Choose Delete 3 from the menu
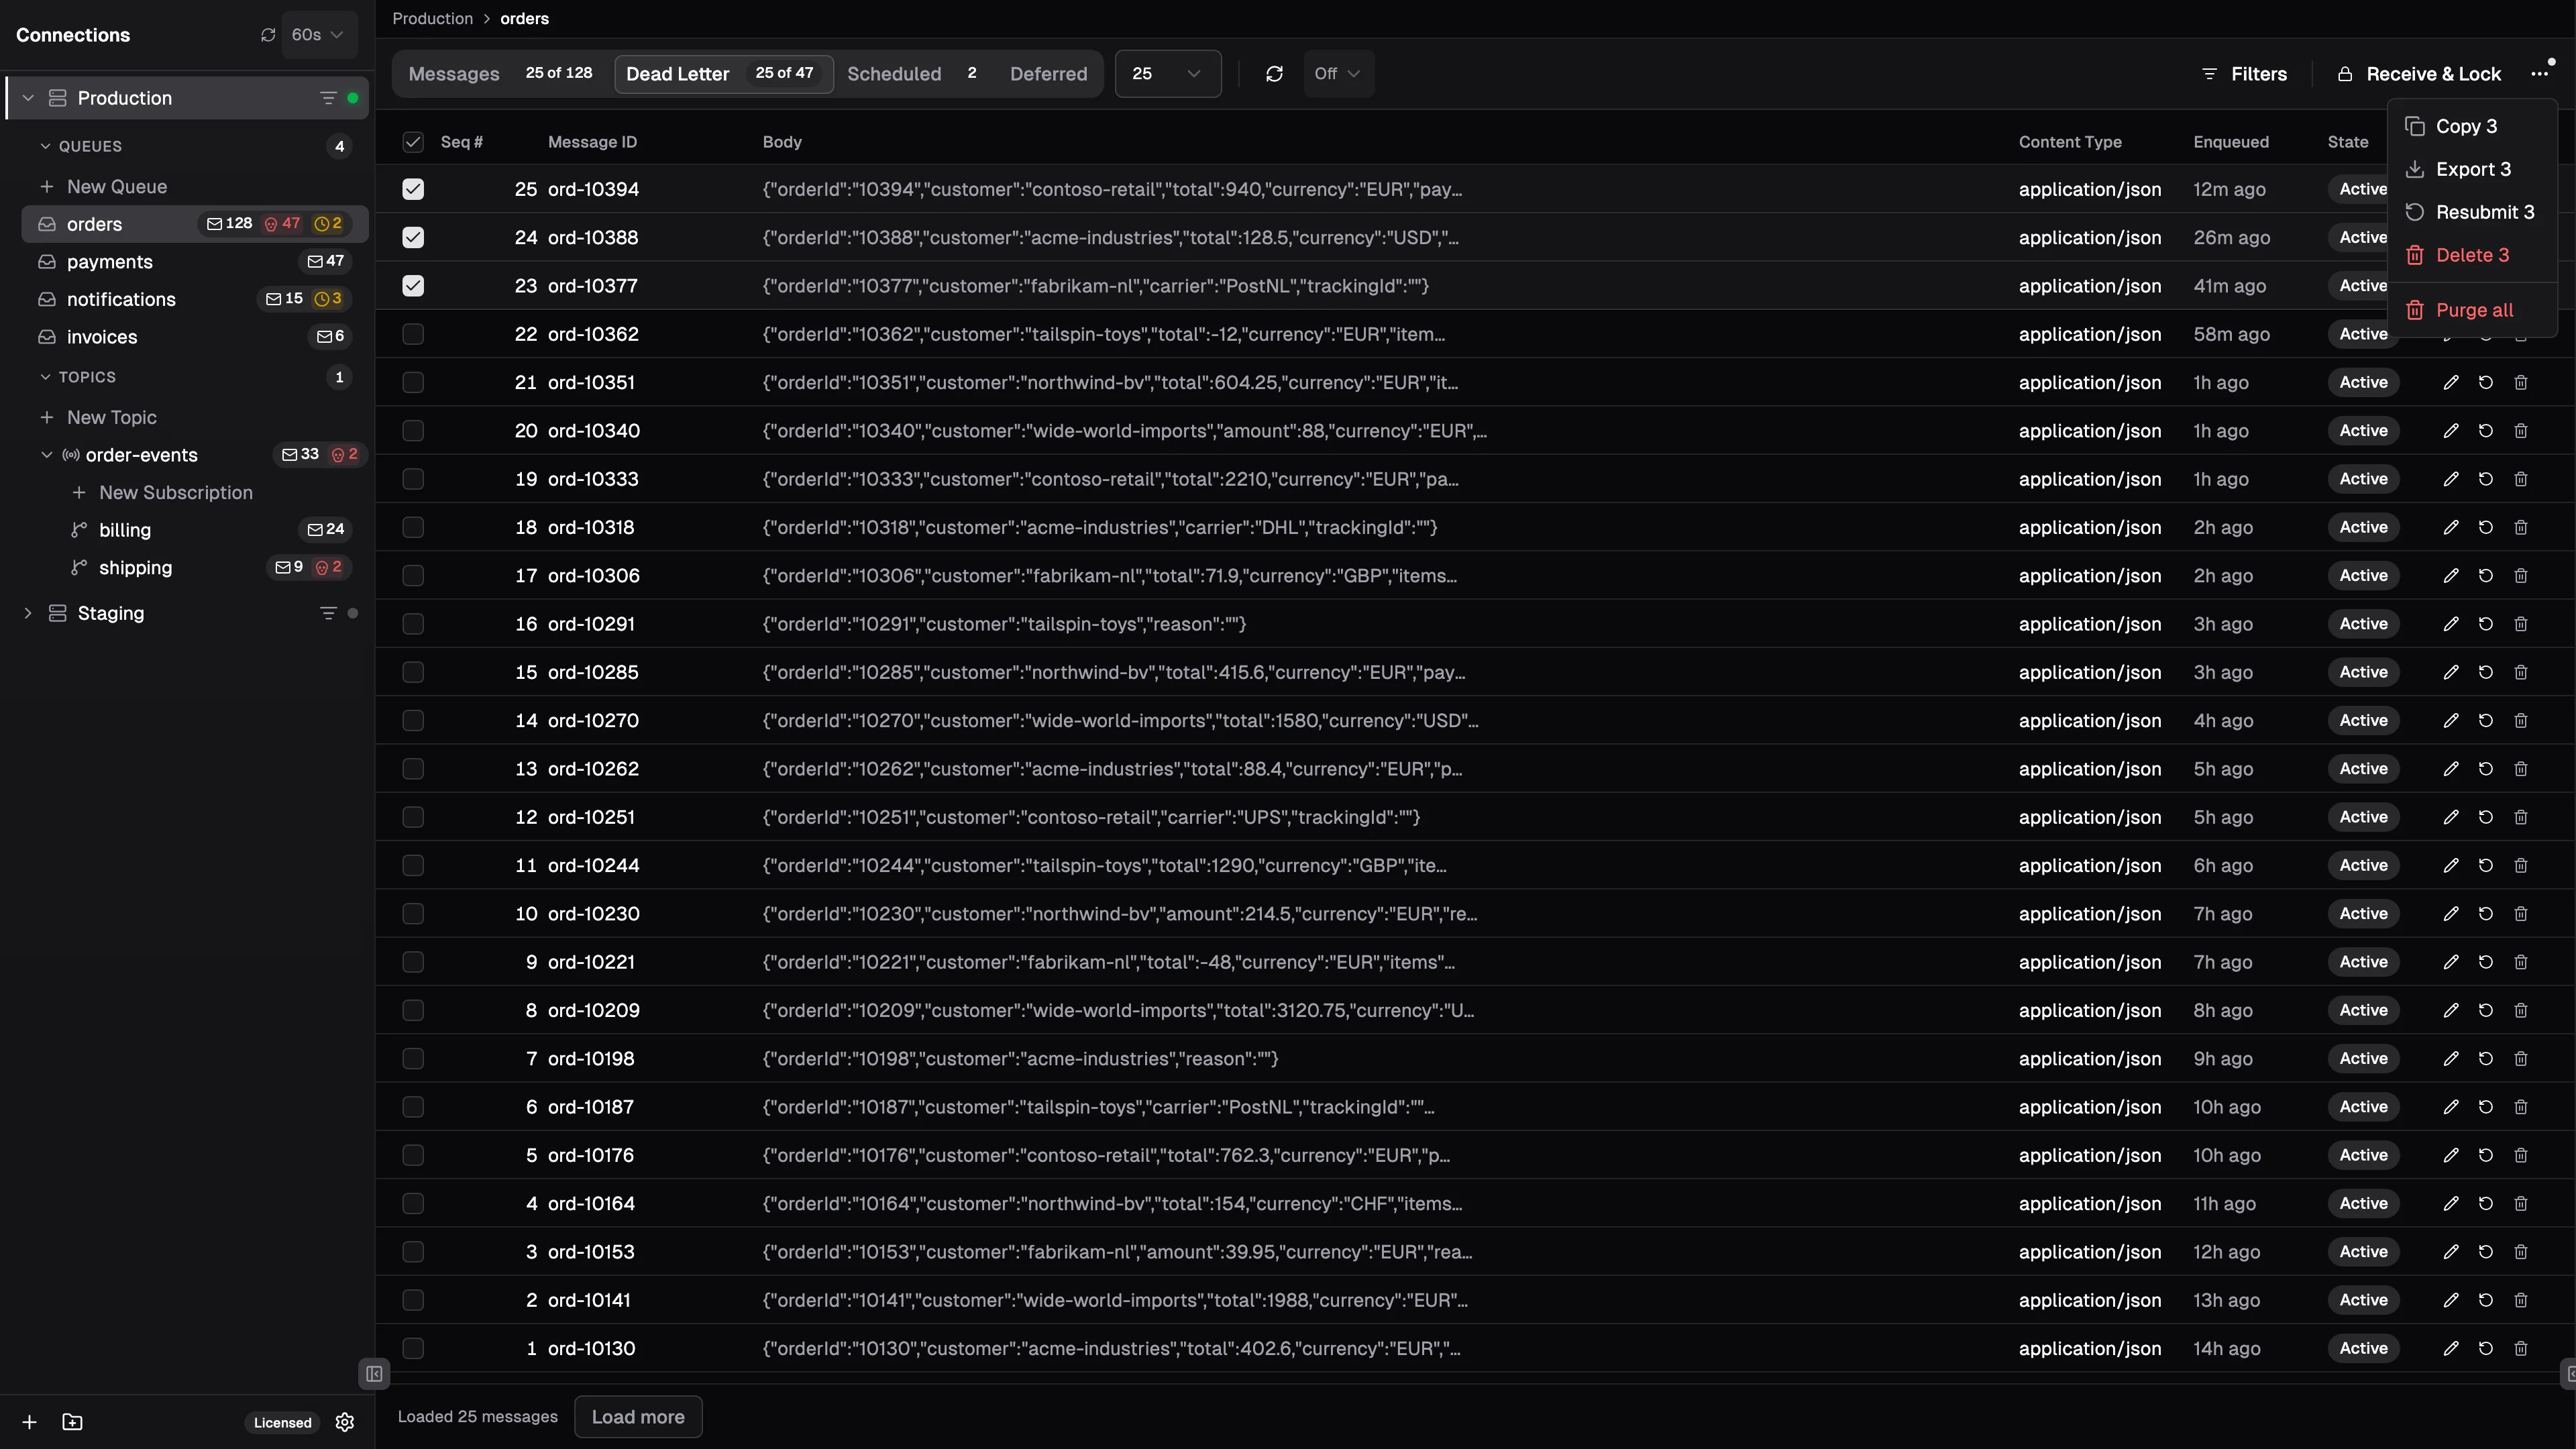This screenshot has height=1449, width=2576. 2472,255
